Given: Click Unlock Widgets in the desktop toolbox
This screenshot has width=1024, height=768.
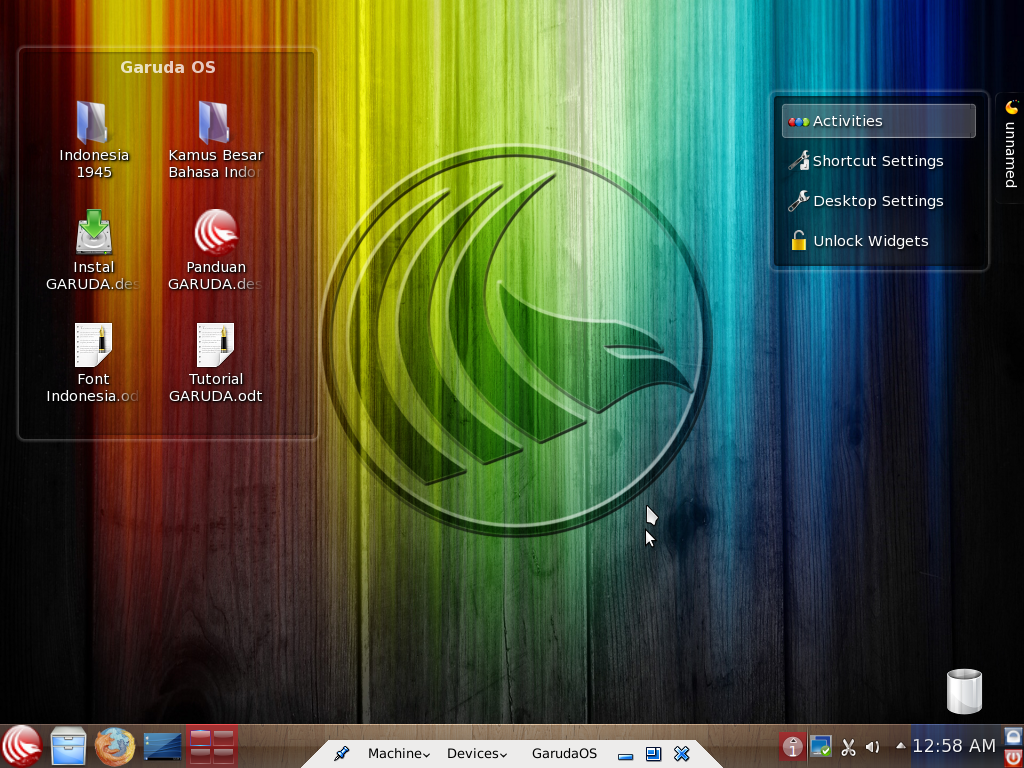Looking at the screenshot, I should (x=871, y=241).
